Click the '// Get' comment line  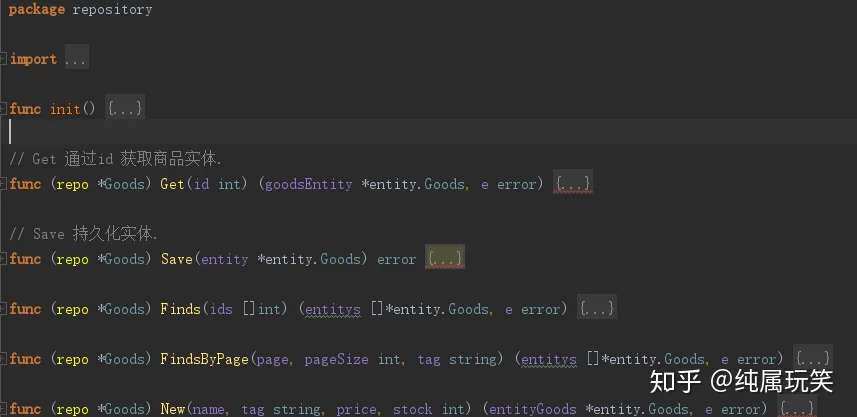tap(115, 159)
